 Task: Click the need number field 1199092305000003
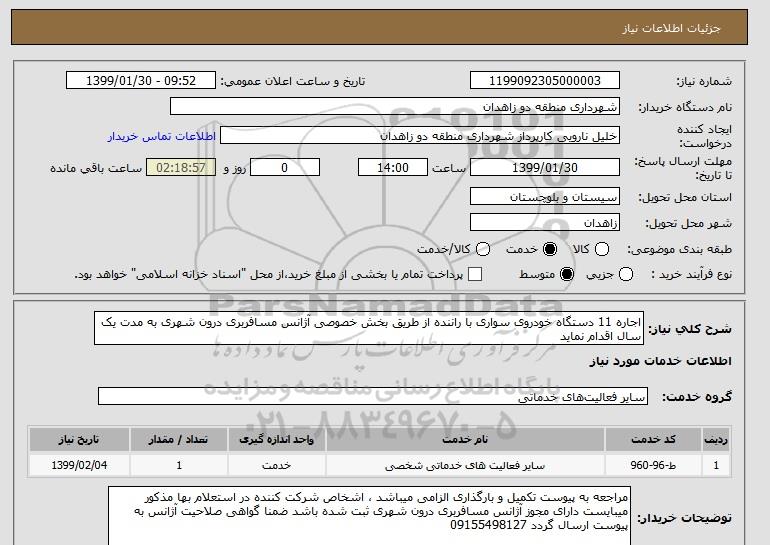tap(545, 81)
